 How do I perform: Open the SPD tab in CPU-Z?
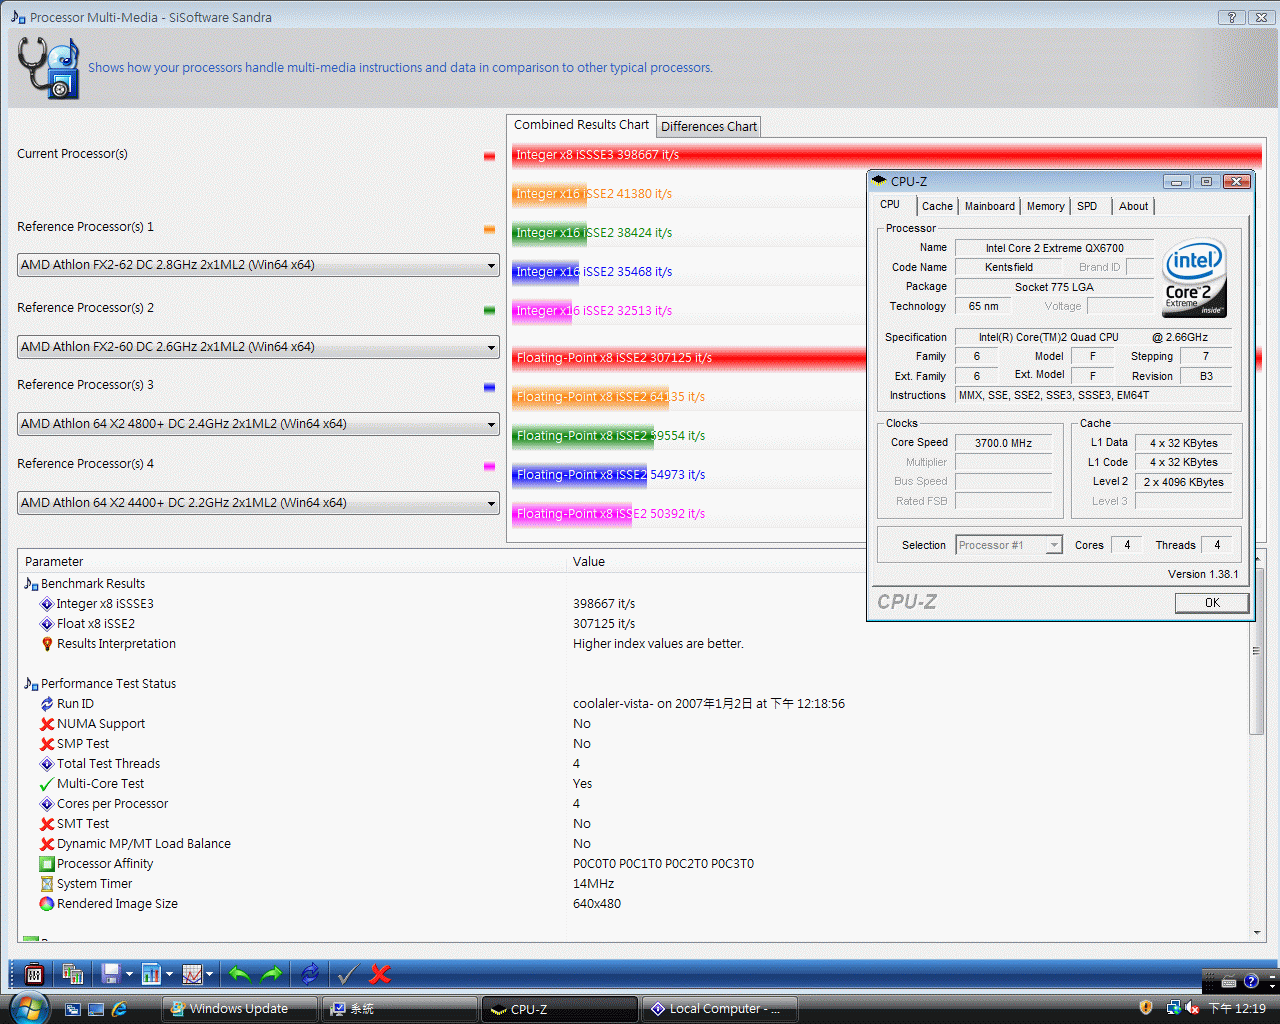click(x=1087, y=206)
